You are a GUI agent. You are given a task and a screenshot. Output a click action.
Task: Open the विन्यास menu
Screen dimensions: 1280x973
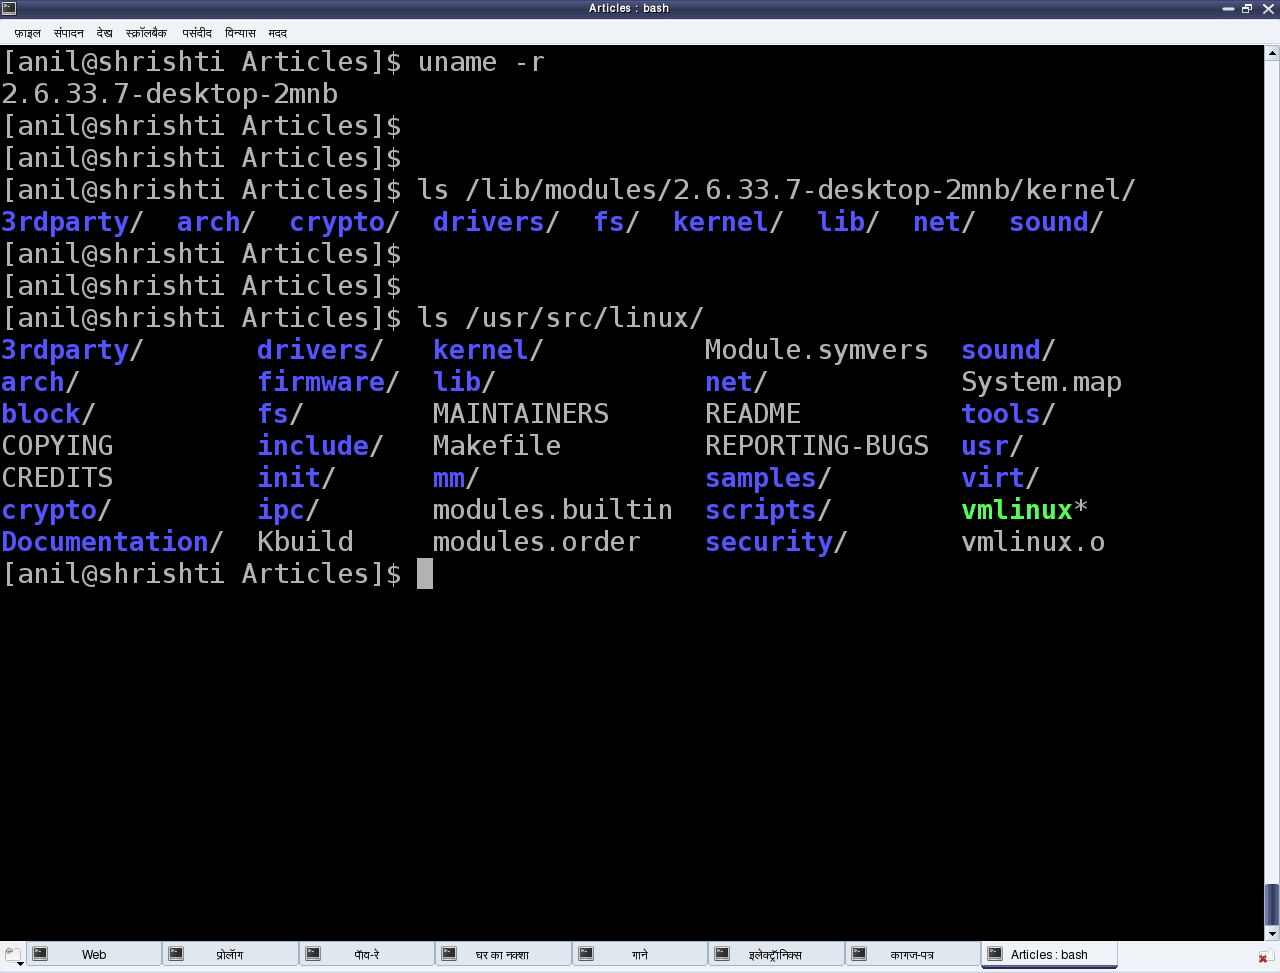[240, 33]
